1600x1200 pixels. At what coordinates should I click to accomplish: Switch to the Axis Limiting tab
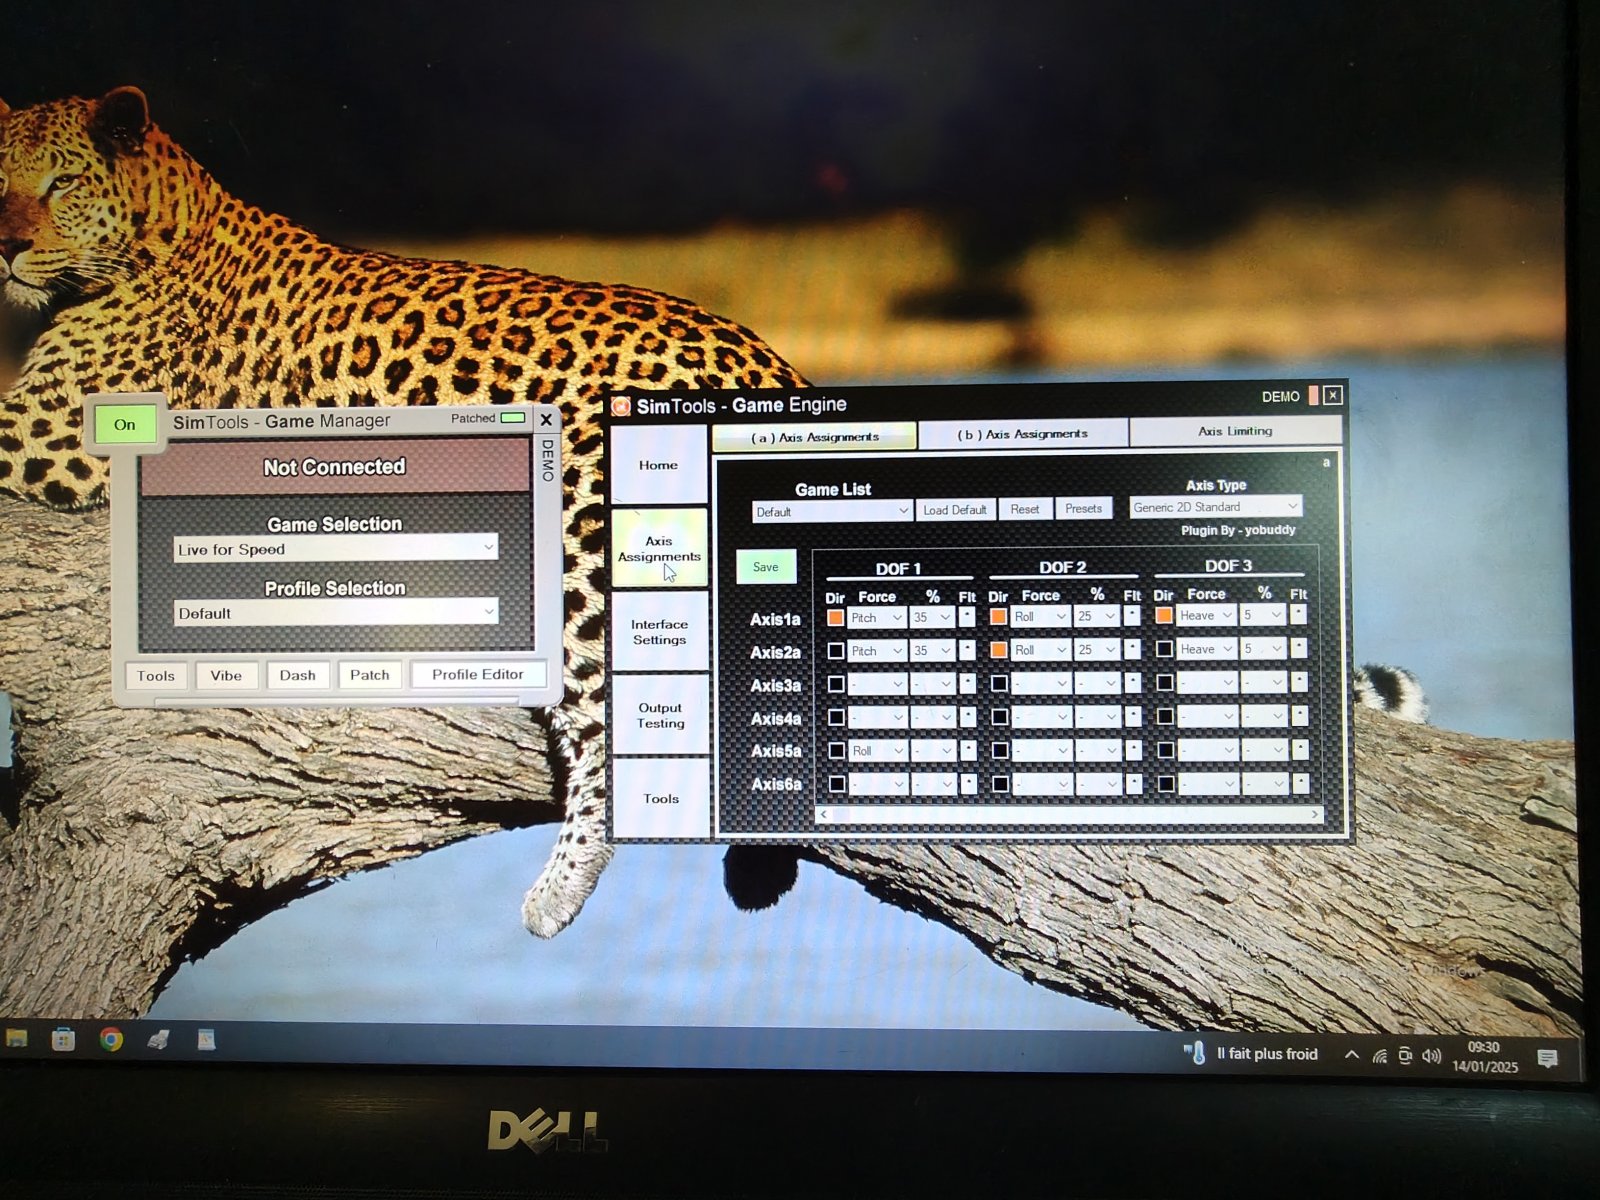click(1235, 431)
